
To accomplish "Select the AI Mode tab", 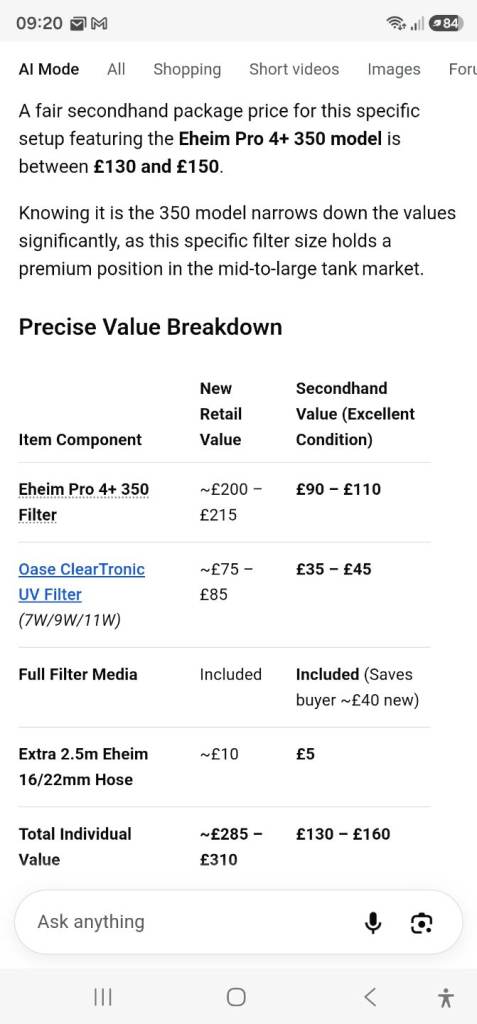I will [49, 69].
